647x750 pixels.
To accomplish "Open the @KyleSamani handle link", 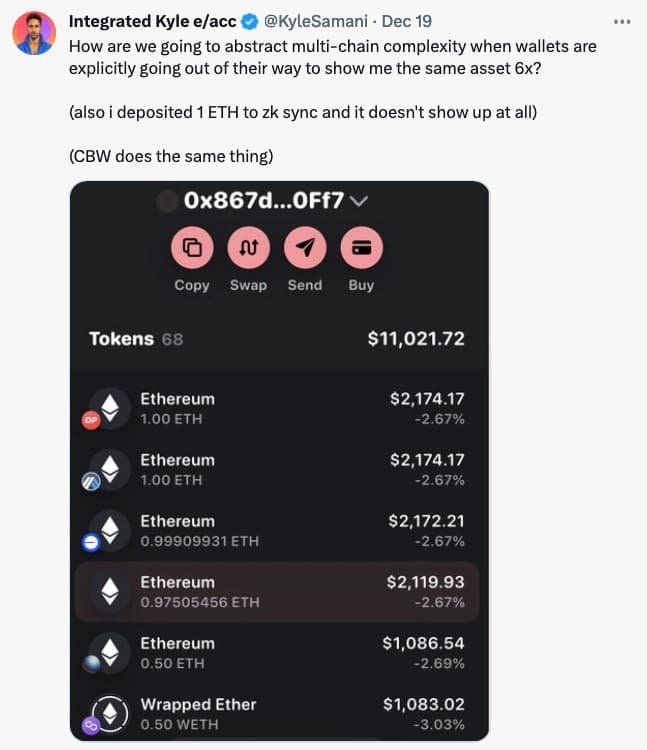I will 316,22.
